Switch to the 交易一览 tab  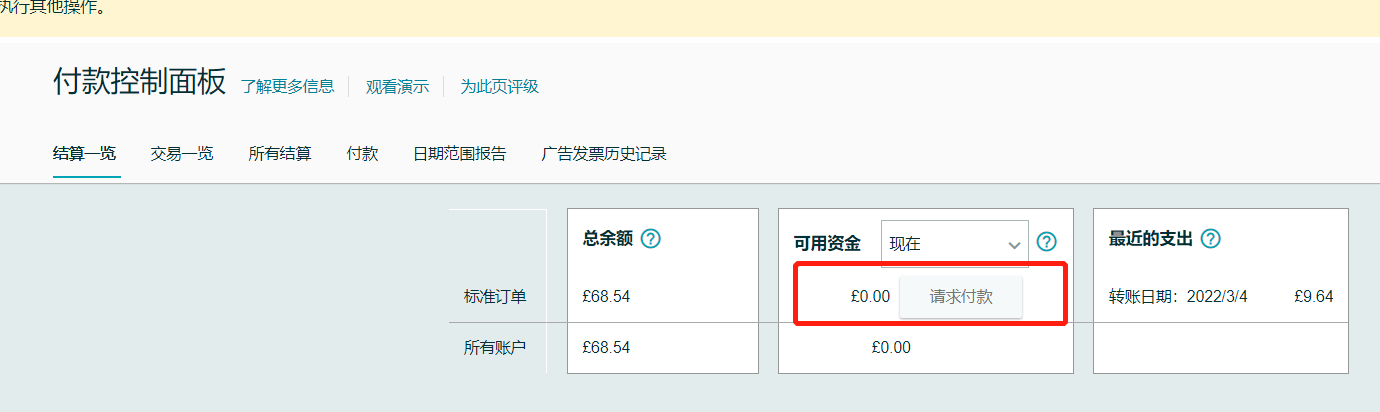pyautogui.click(x=182, y=154)
